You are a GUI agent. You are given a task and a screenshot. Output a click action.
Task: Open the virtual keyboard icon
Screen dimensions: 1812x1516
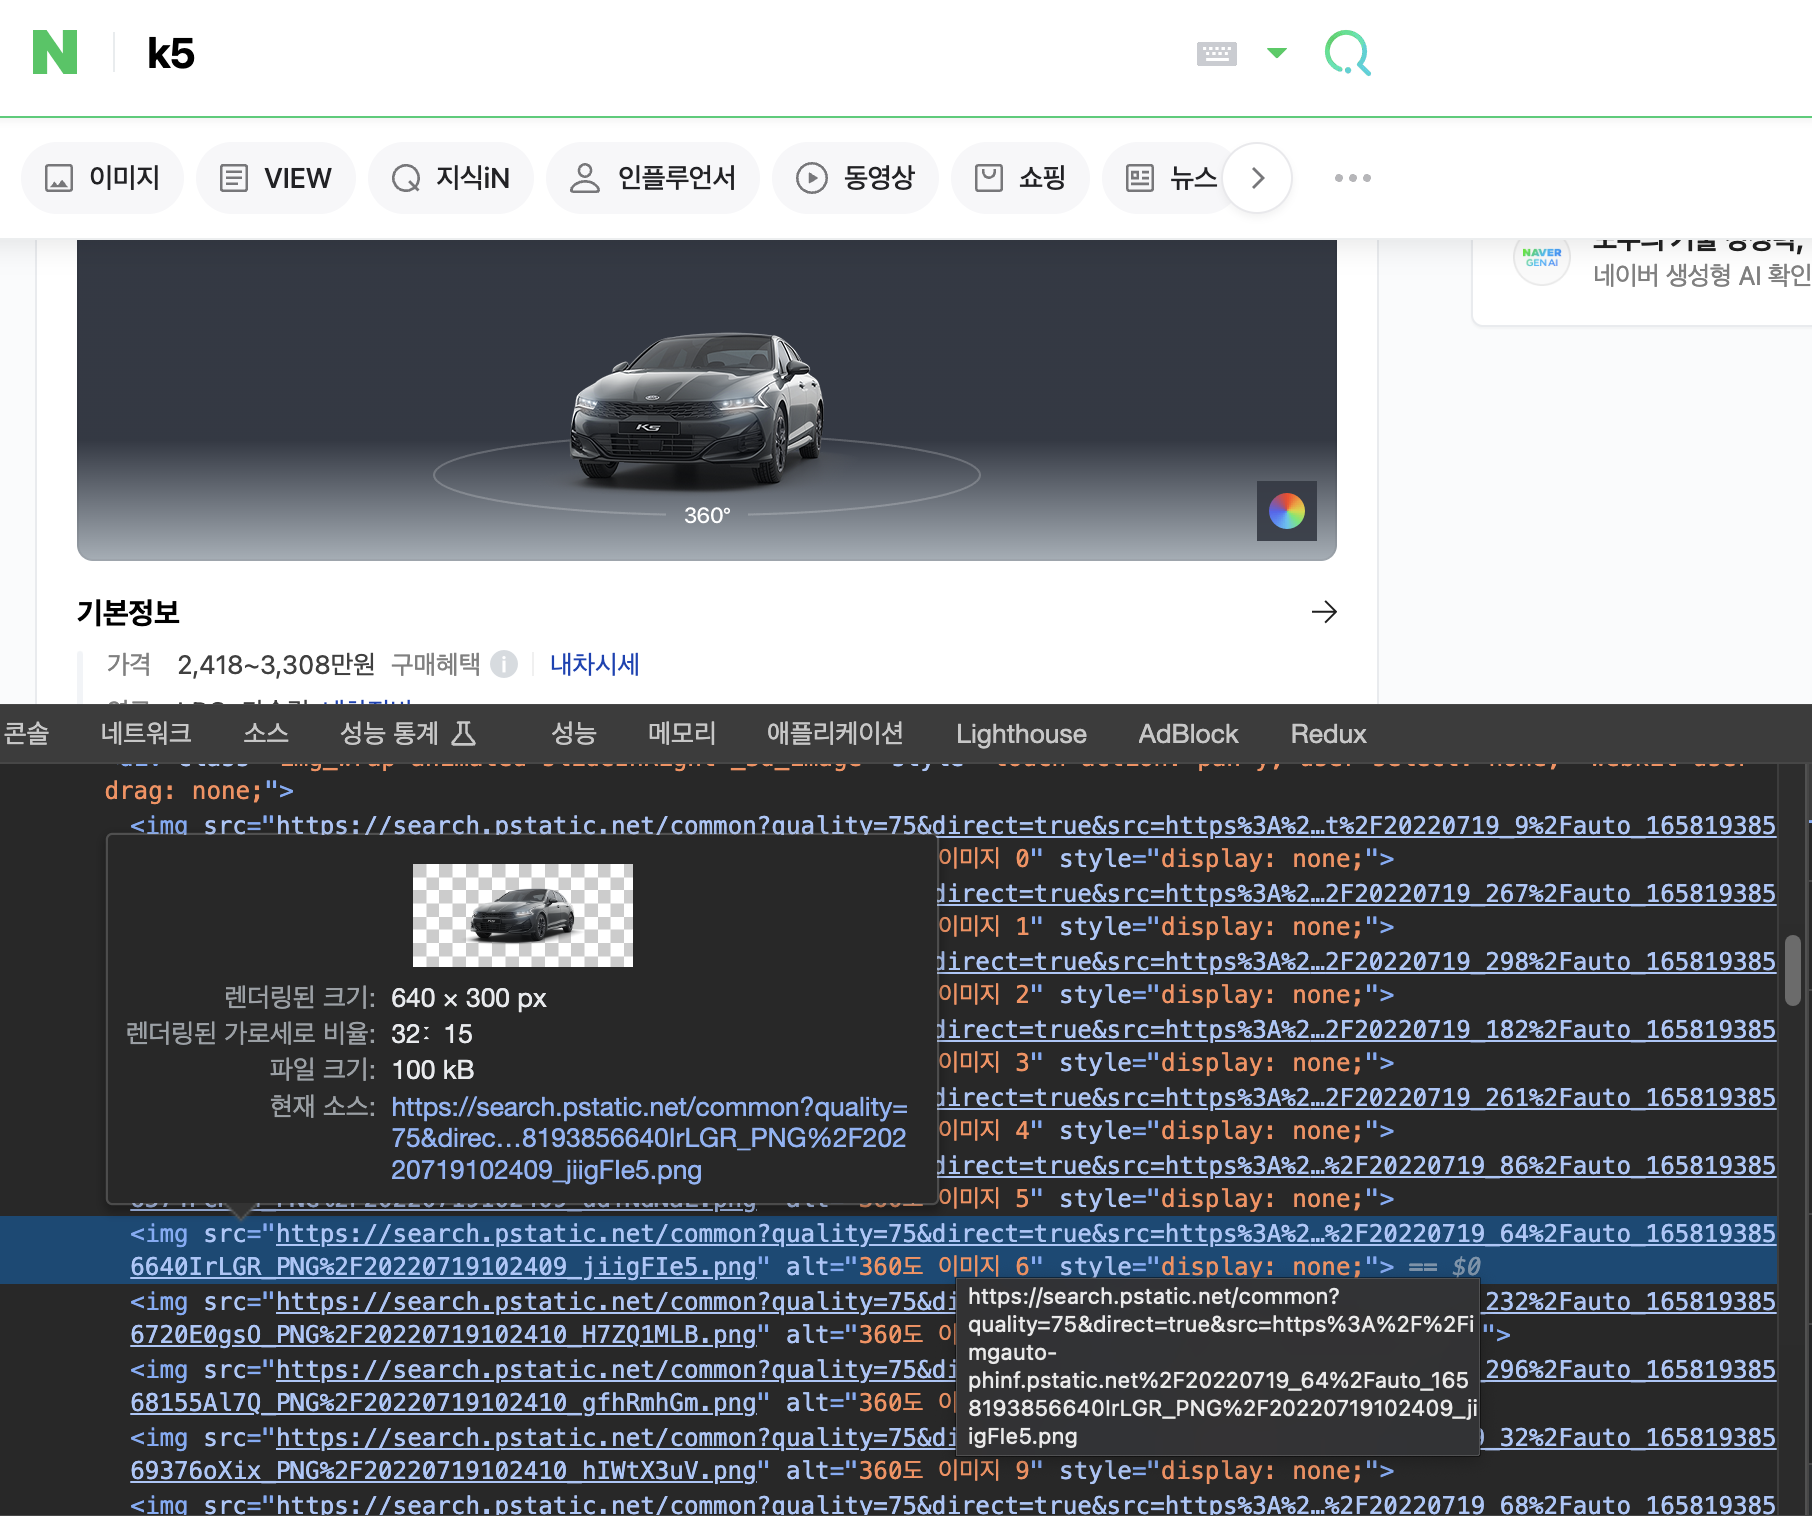(x=1216, y=53)
